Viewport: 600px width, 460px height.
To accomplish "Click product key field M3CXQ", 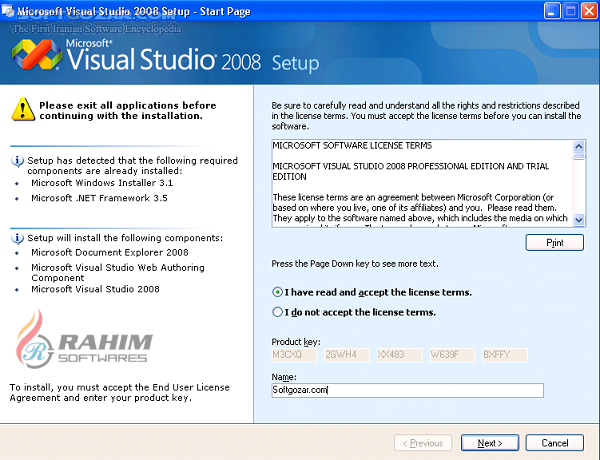I will [x=294, y=355].
